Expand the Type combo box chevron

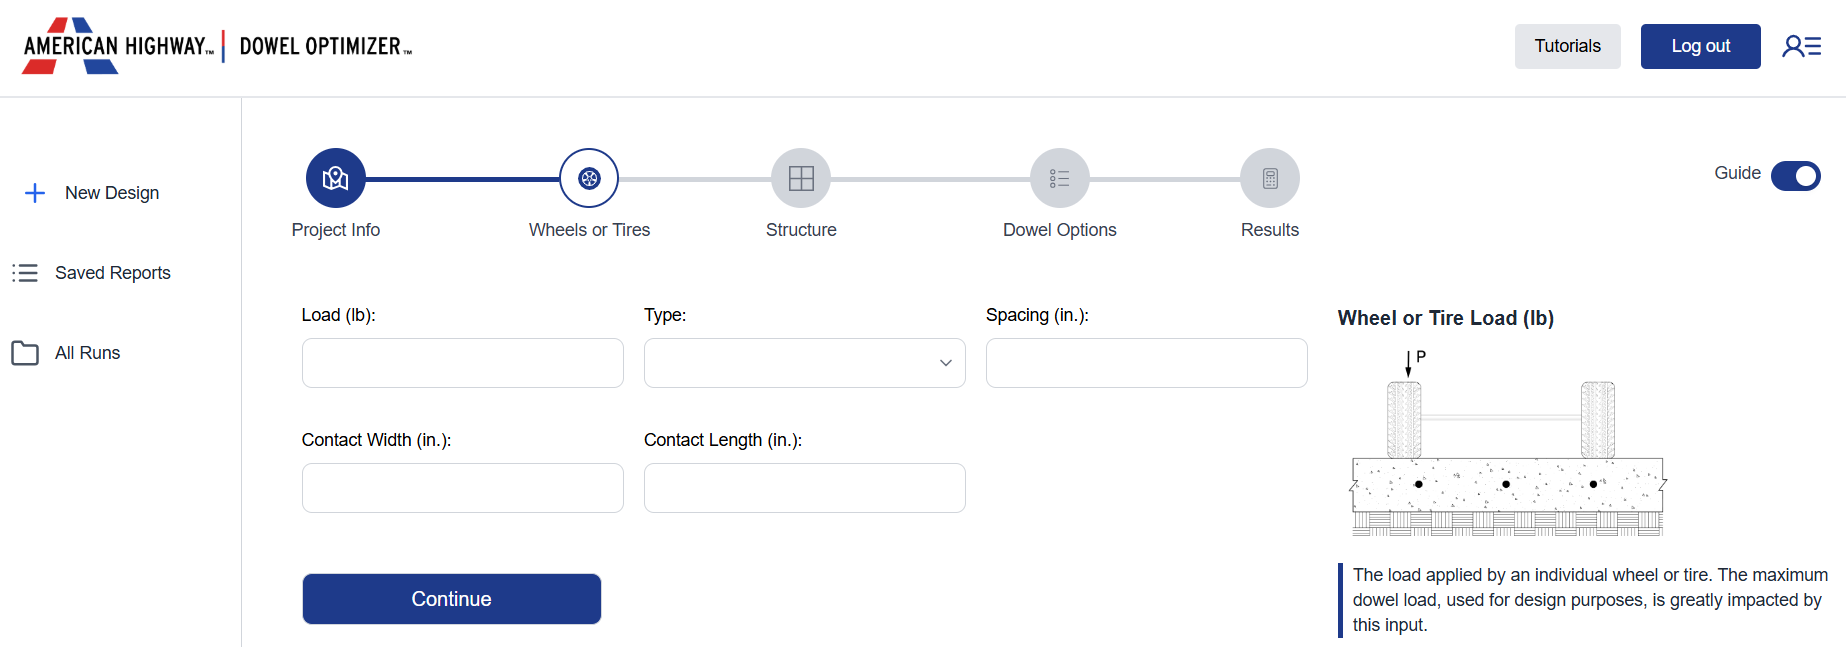pos(944,363)
